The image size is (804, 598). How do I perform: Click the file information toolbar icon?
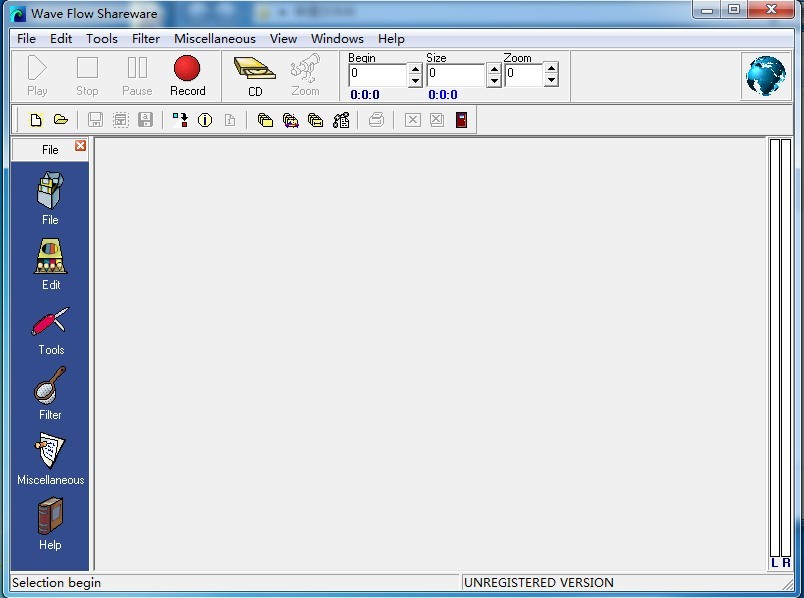205,120
